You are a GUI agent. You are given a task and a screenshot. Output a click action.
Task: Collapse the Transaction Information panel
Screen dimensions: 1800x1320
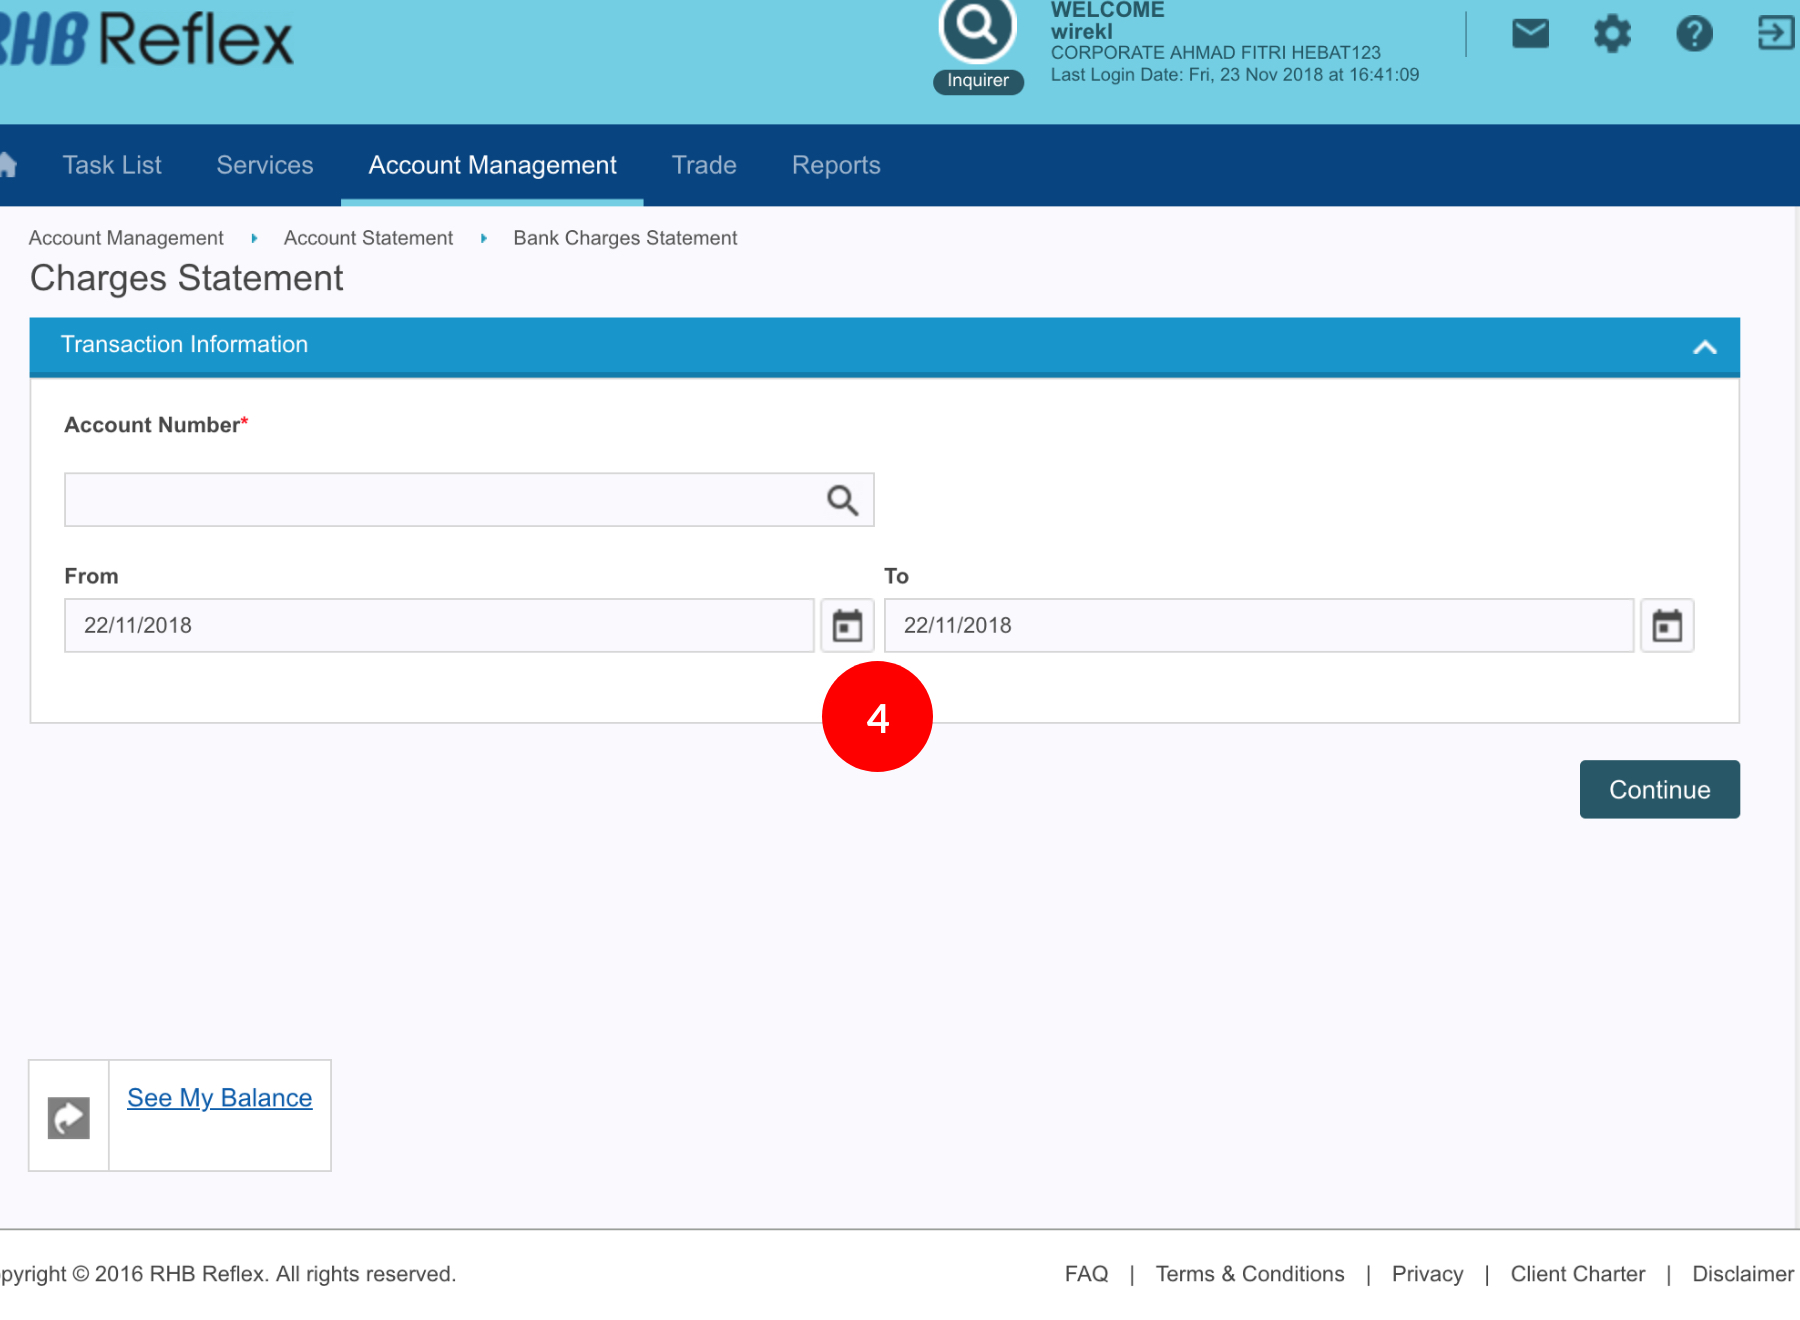coord(1705,347)
